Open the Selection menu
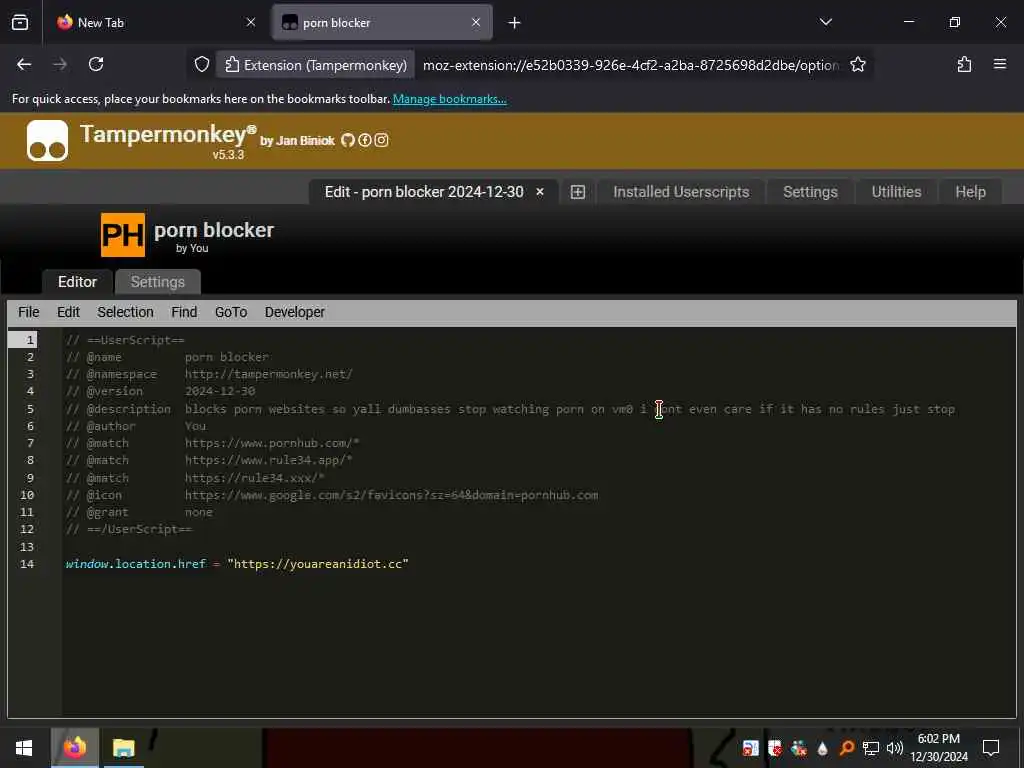The height and width of the screenshot is (768, 1024). pyautogui.click(x=125, y=312)
